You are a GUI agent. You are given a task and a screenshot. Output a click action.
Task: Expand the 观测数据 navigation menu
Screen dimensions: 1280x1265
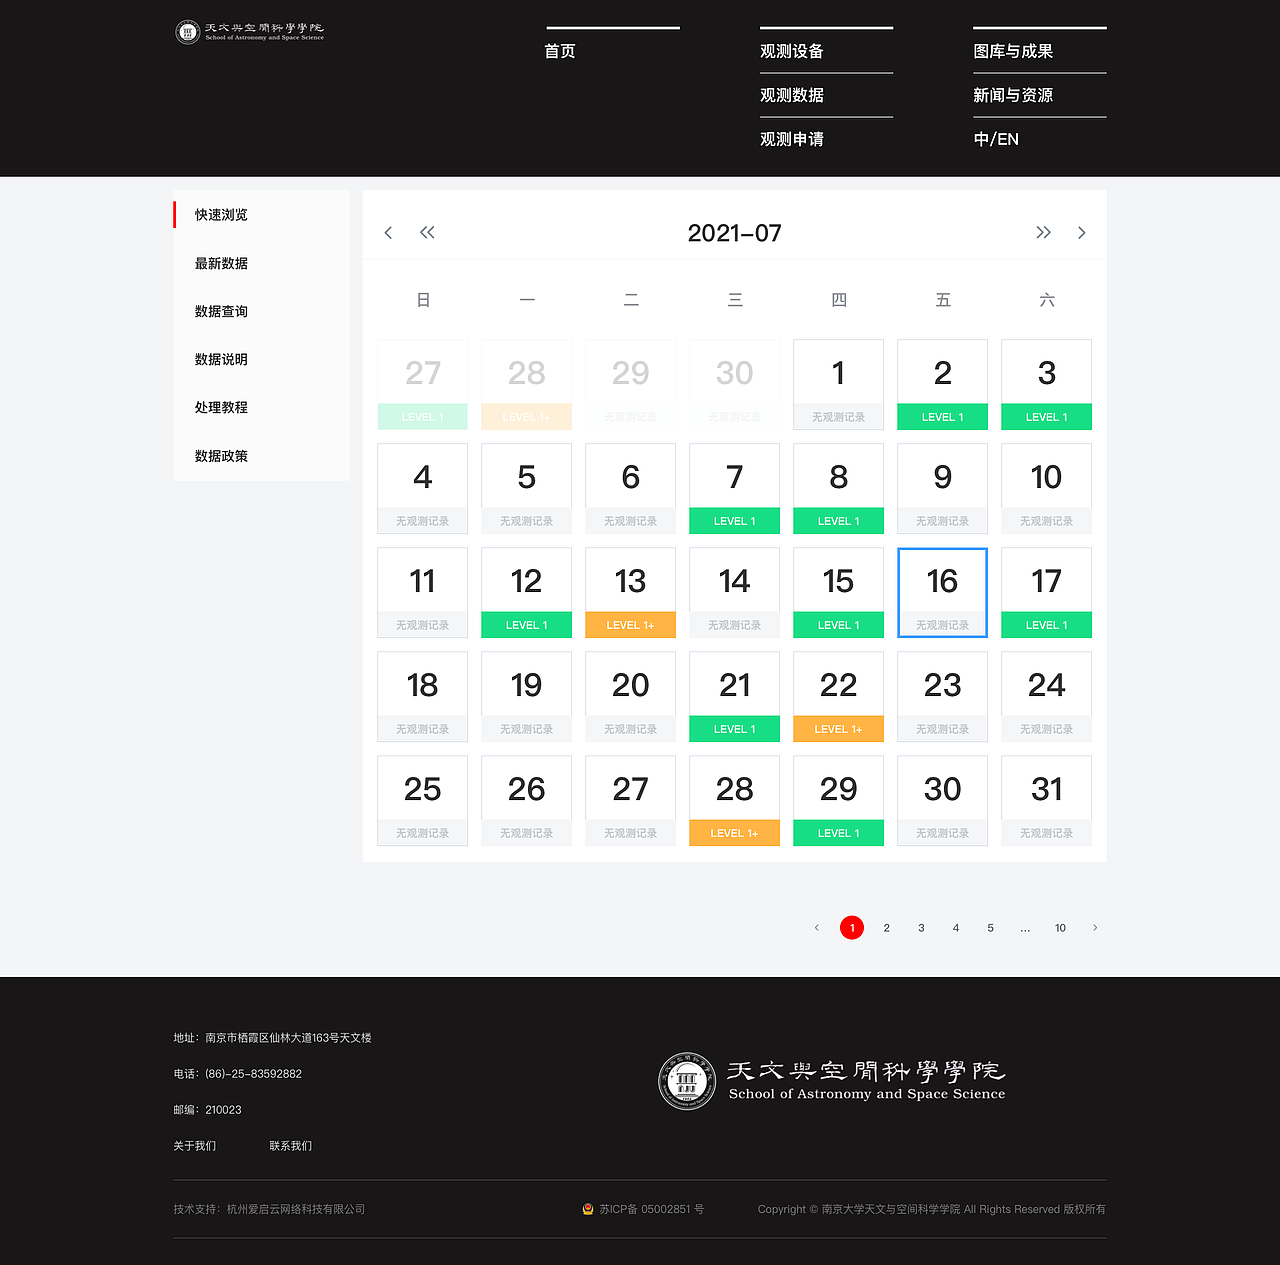click(x=791, y=95)
